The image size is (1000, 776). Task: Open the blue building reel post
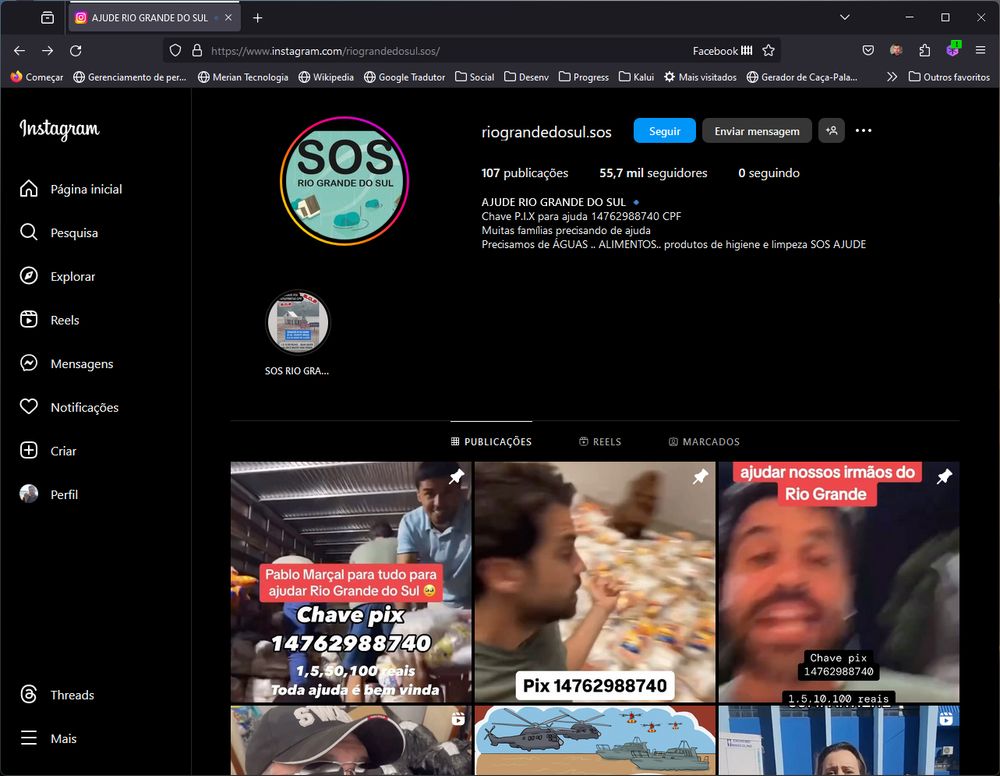pyautogui.click(x=839, y=740)
